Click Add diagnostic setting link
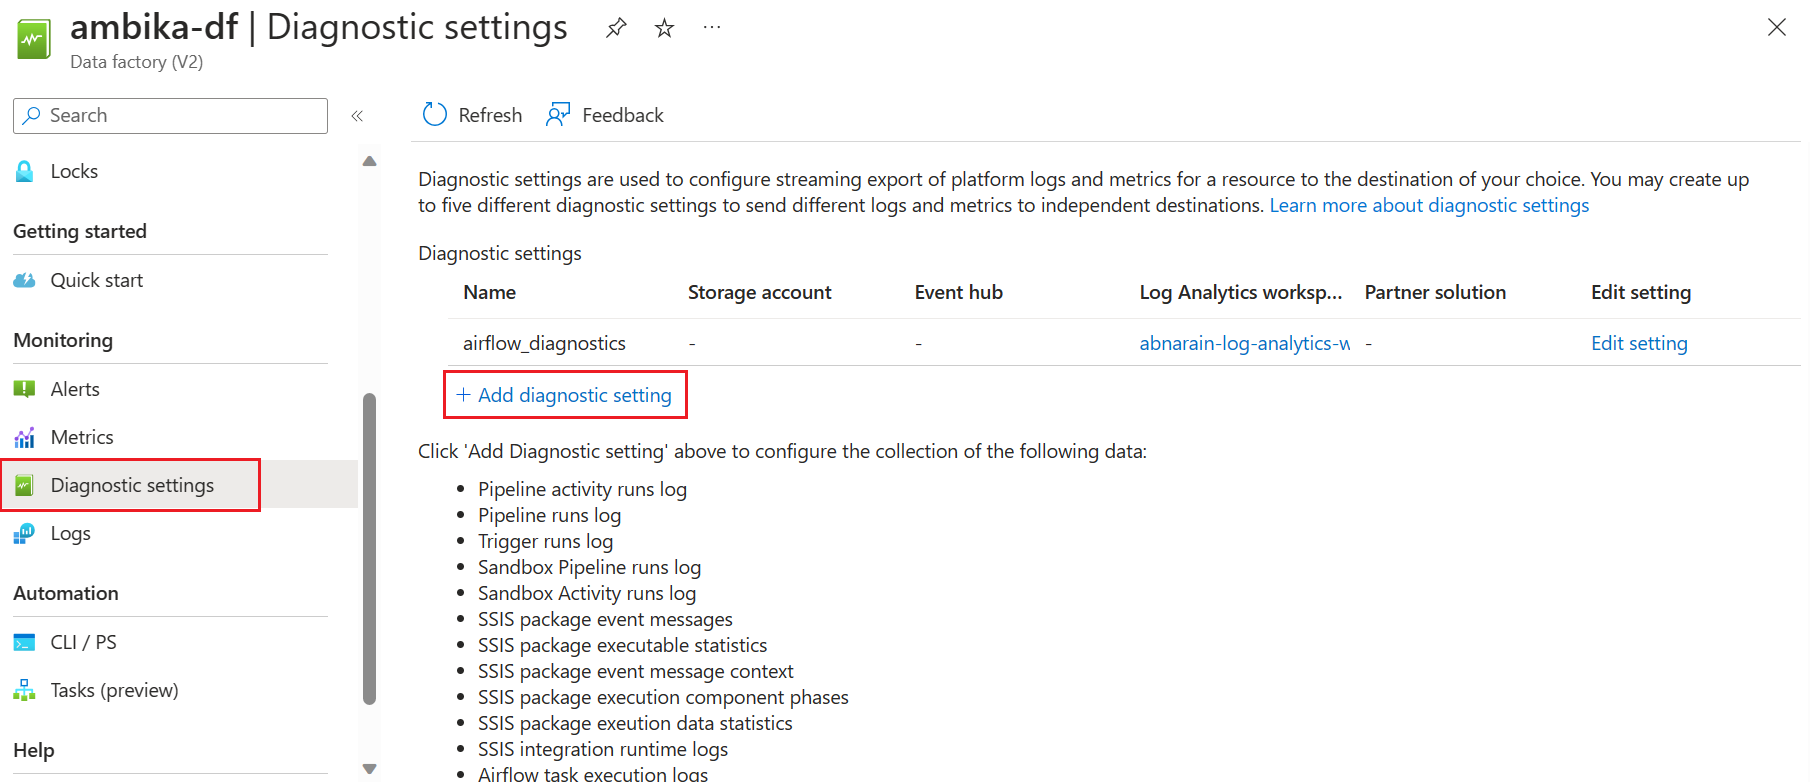The width and height of the screenshot is (1810, 782). pos(565,395)
